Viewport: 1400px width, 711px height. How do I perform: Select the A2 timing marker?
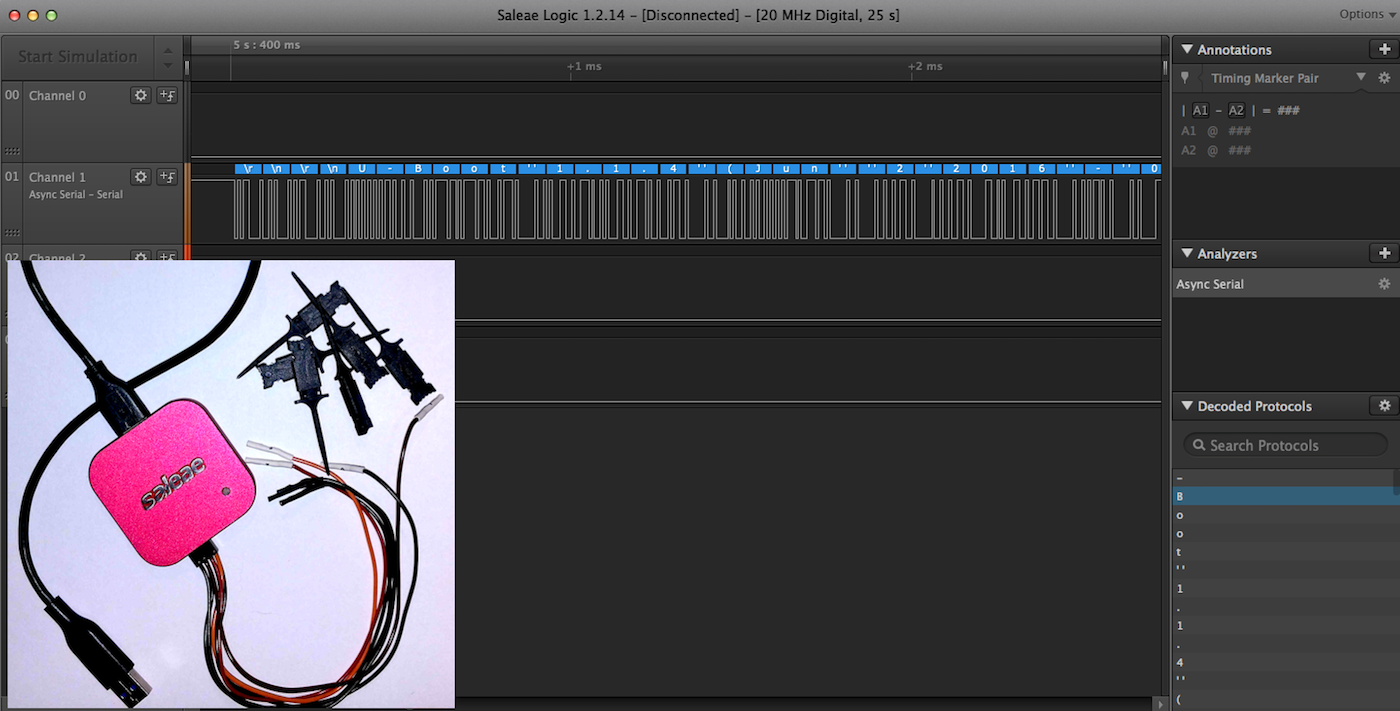click(x=1236, y=110)
